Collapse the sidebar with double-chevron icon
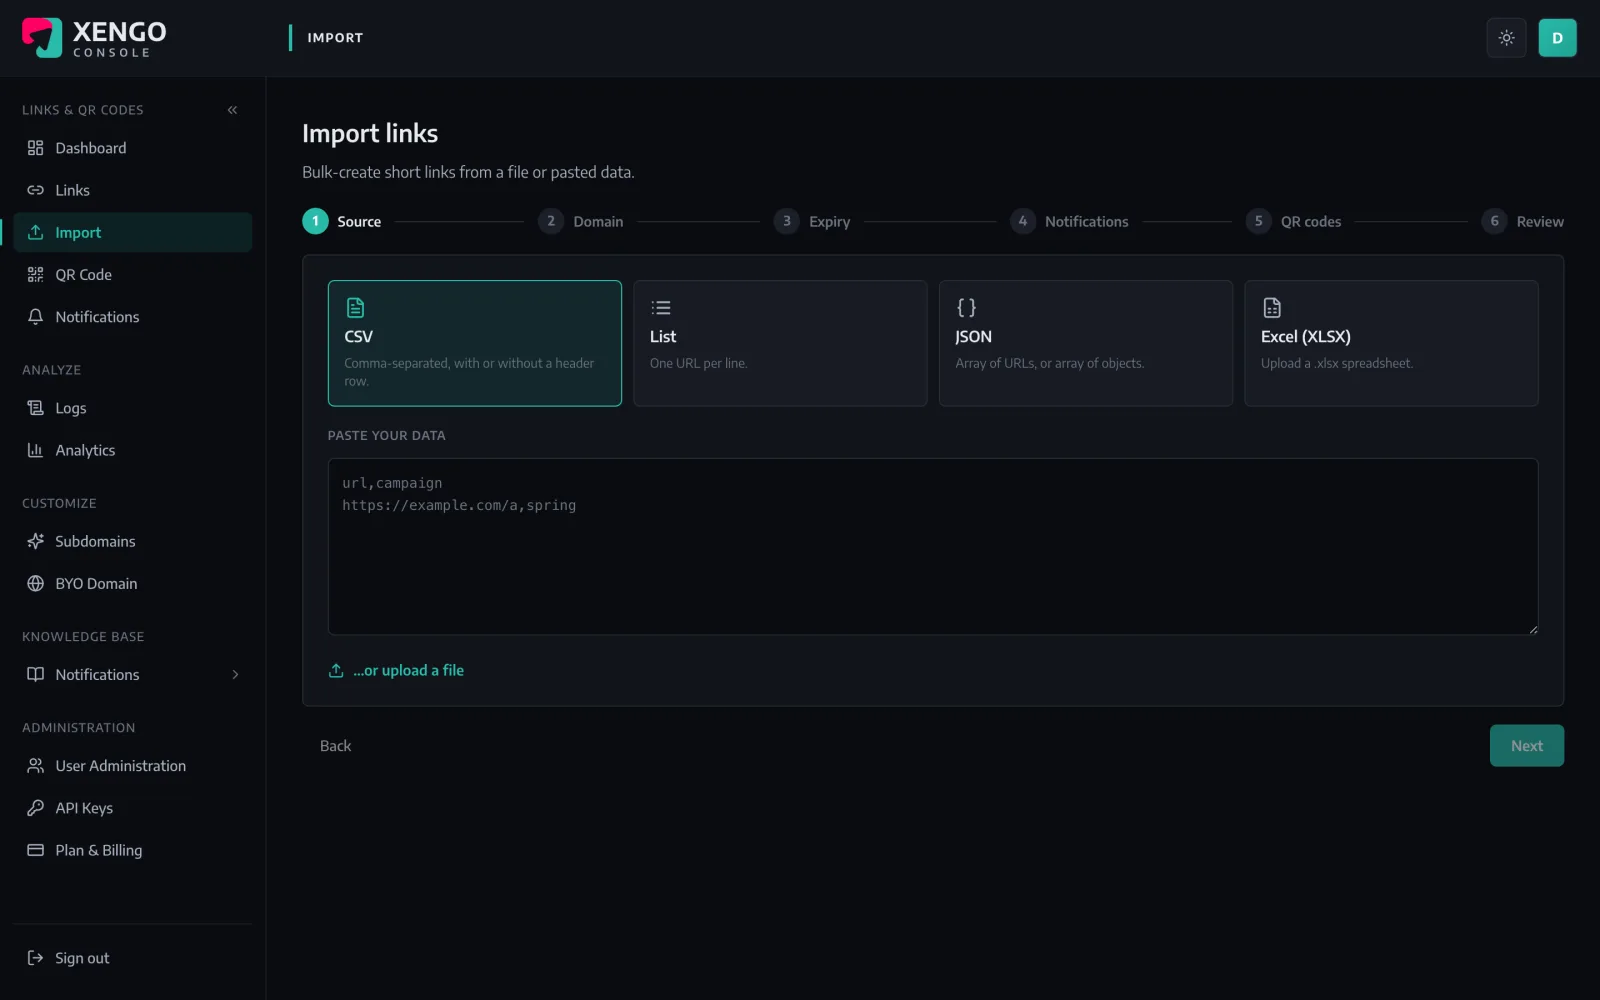1600x1000 pixels. pyautogui.click(x=232, y=110)
